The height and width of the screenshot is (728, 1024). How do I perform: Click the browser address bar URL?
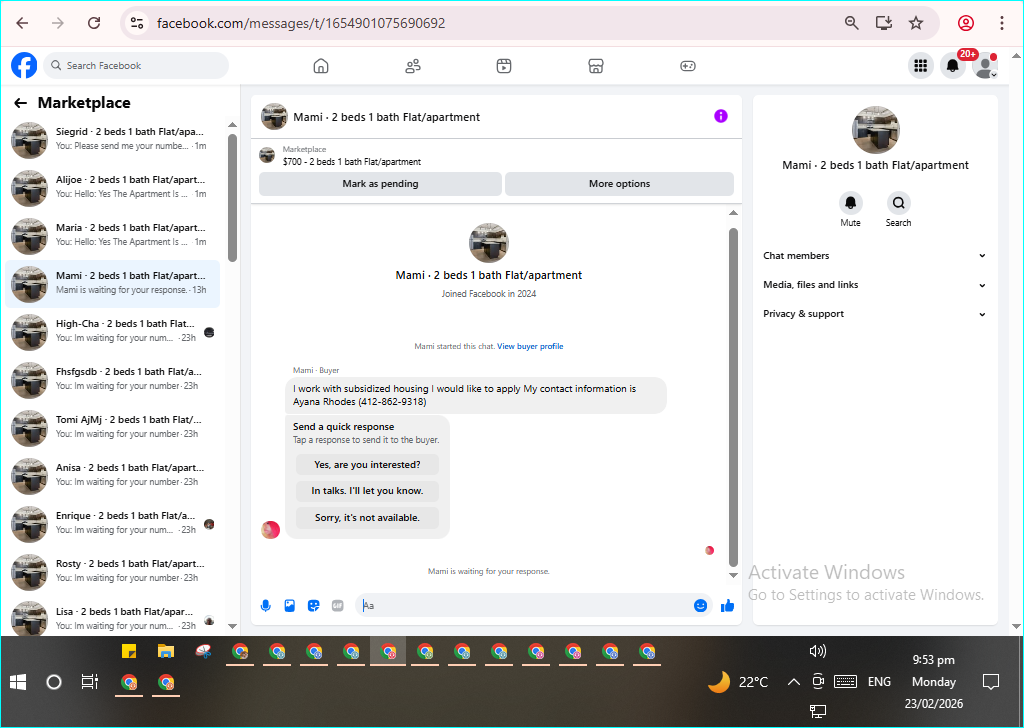[x=301, y=24]
